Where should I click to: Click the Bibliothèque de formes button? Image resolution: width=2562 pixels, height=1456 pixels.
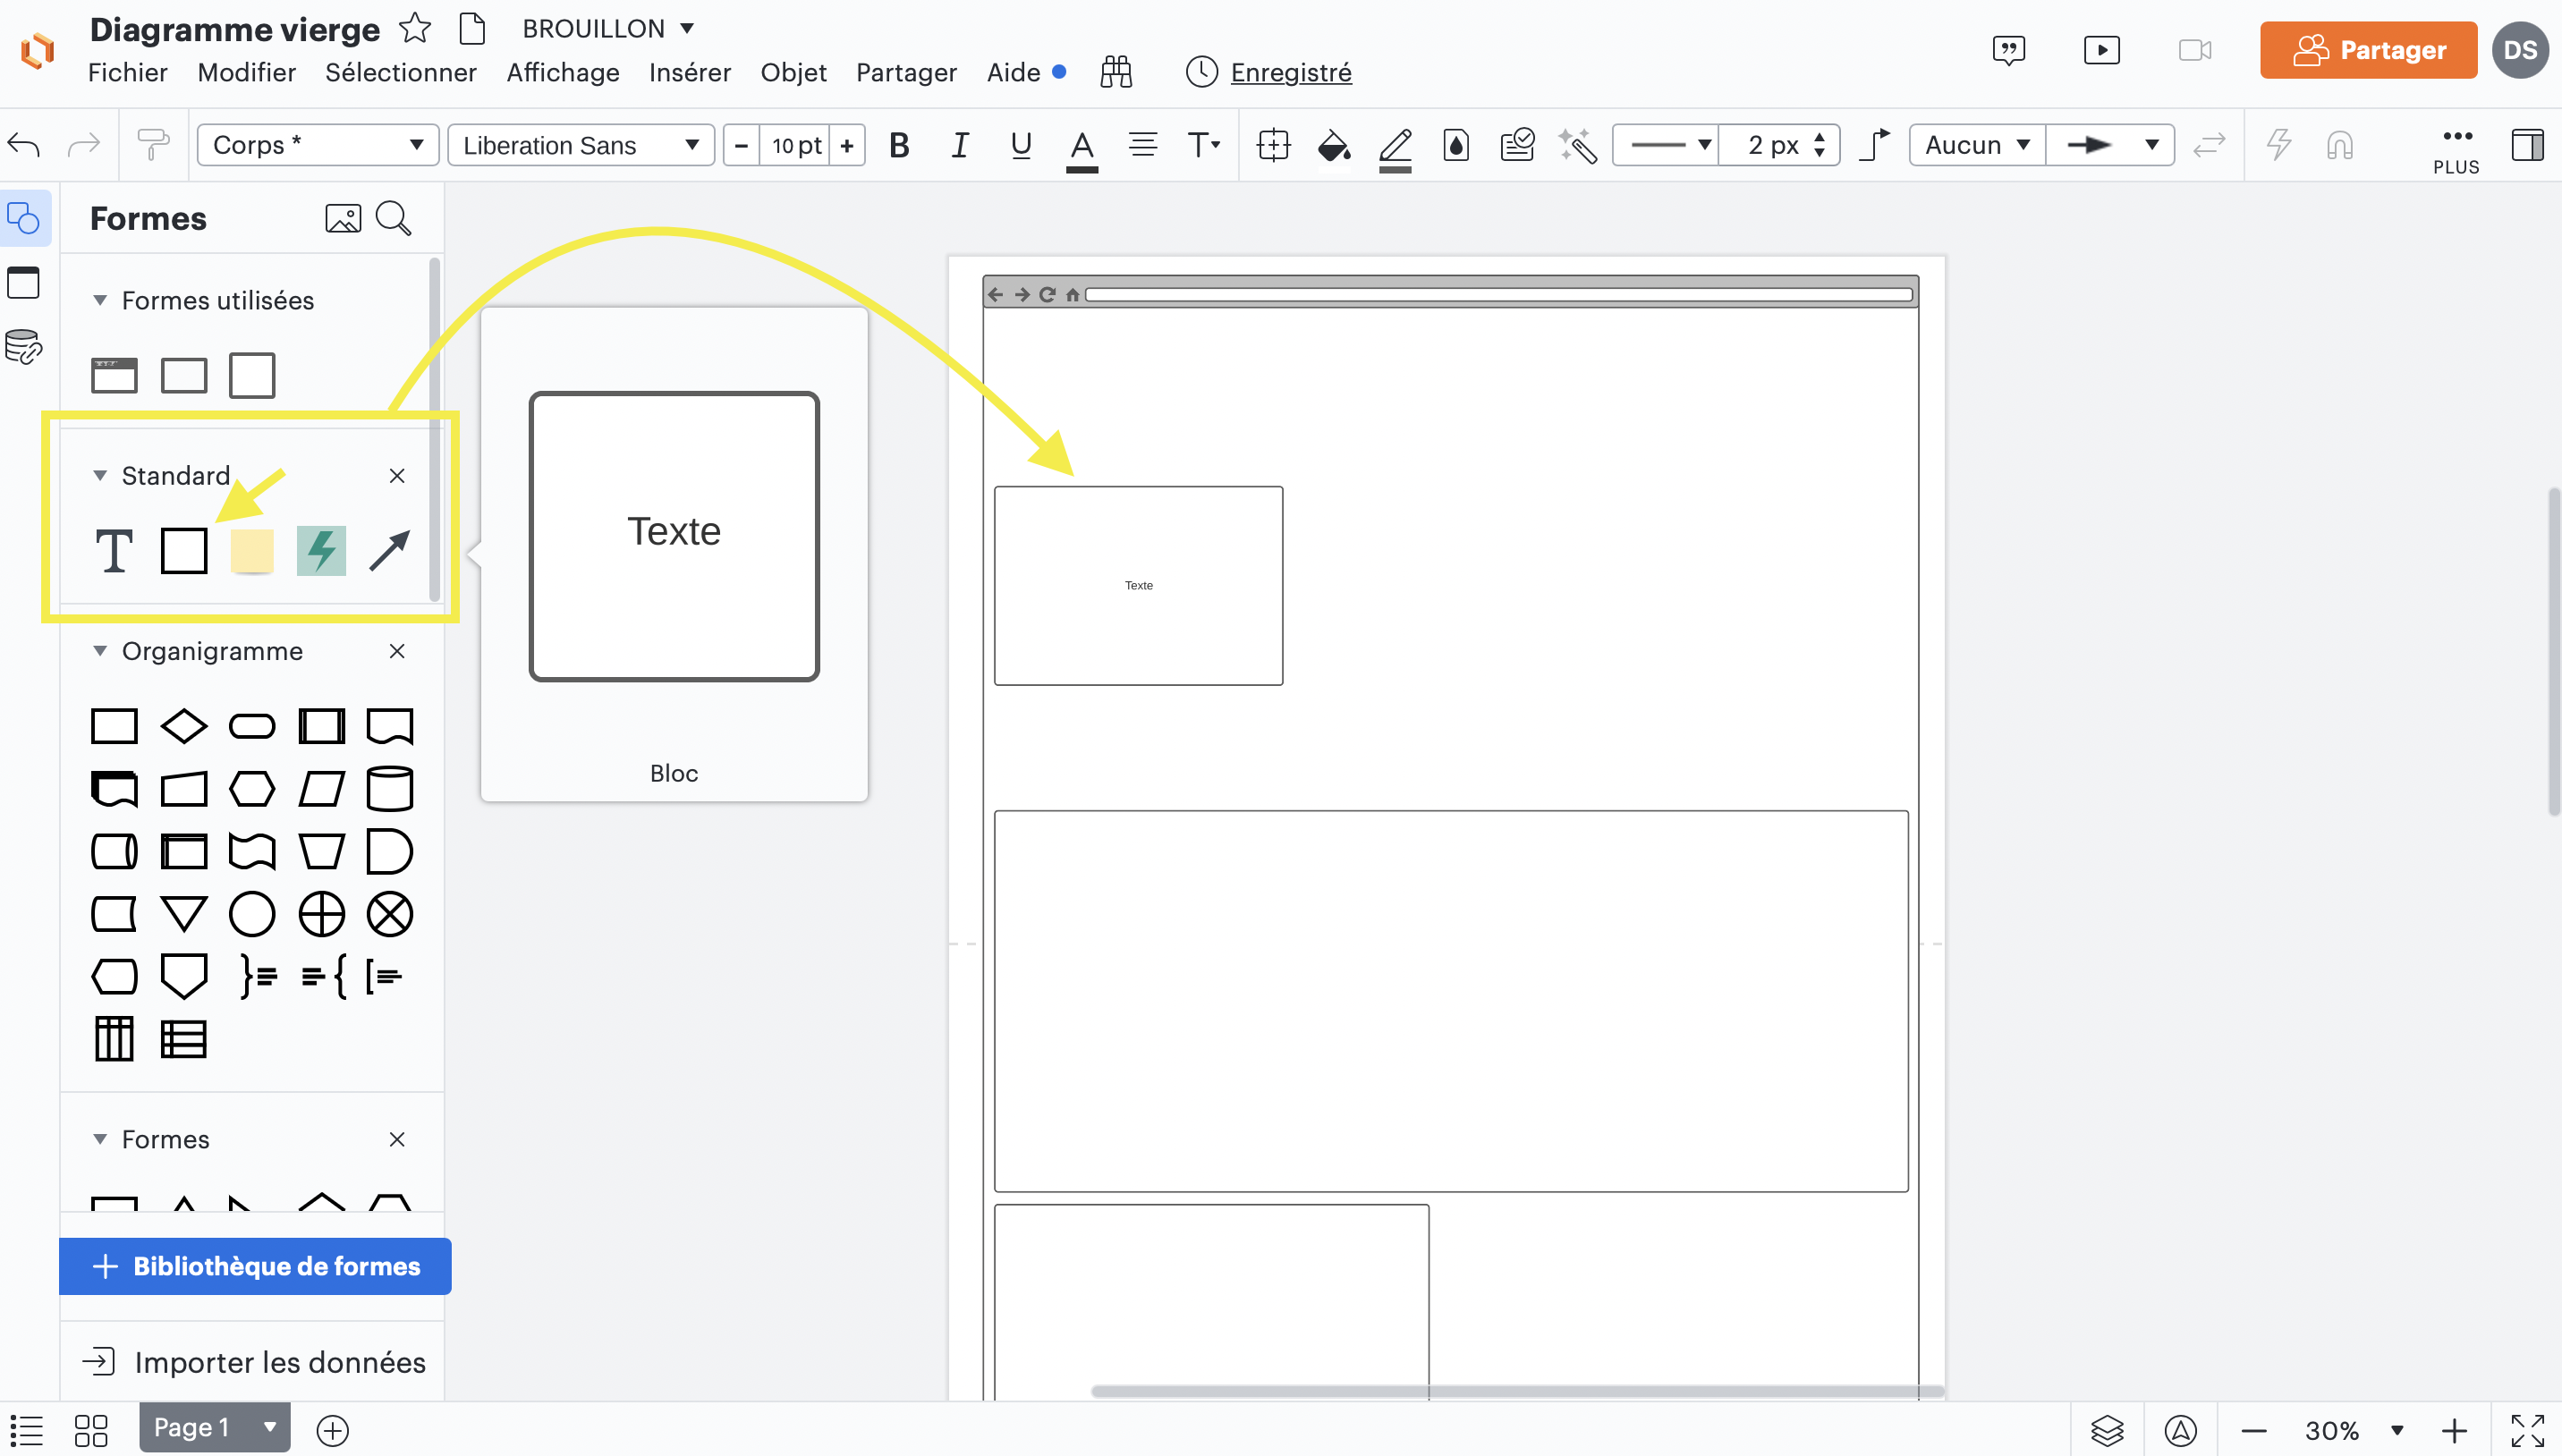click(255, 1266)
